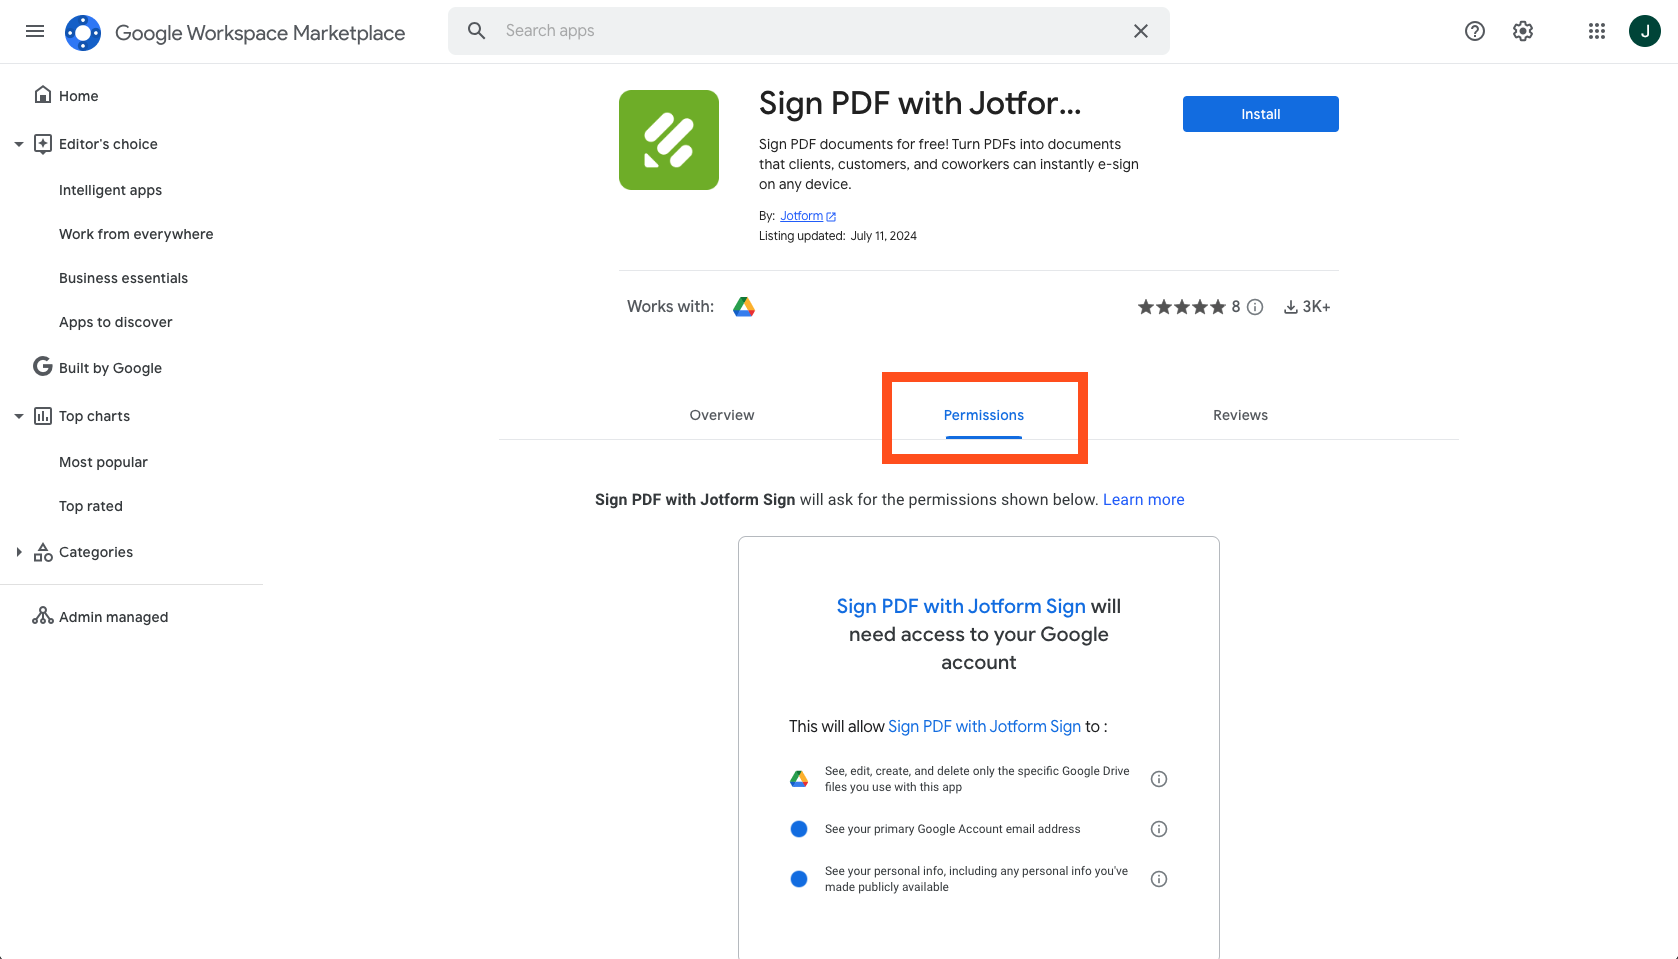This screenshot has height=959, width=1678.
Task: Click the 3K+ downloads icon
Action: pyautogui.click(x=1291, y=307)
